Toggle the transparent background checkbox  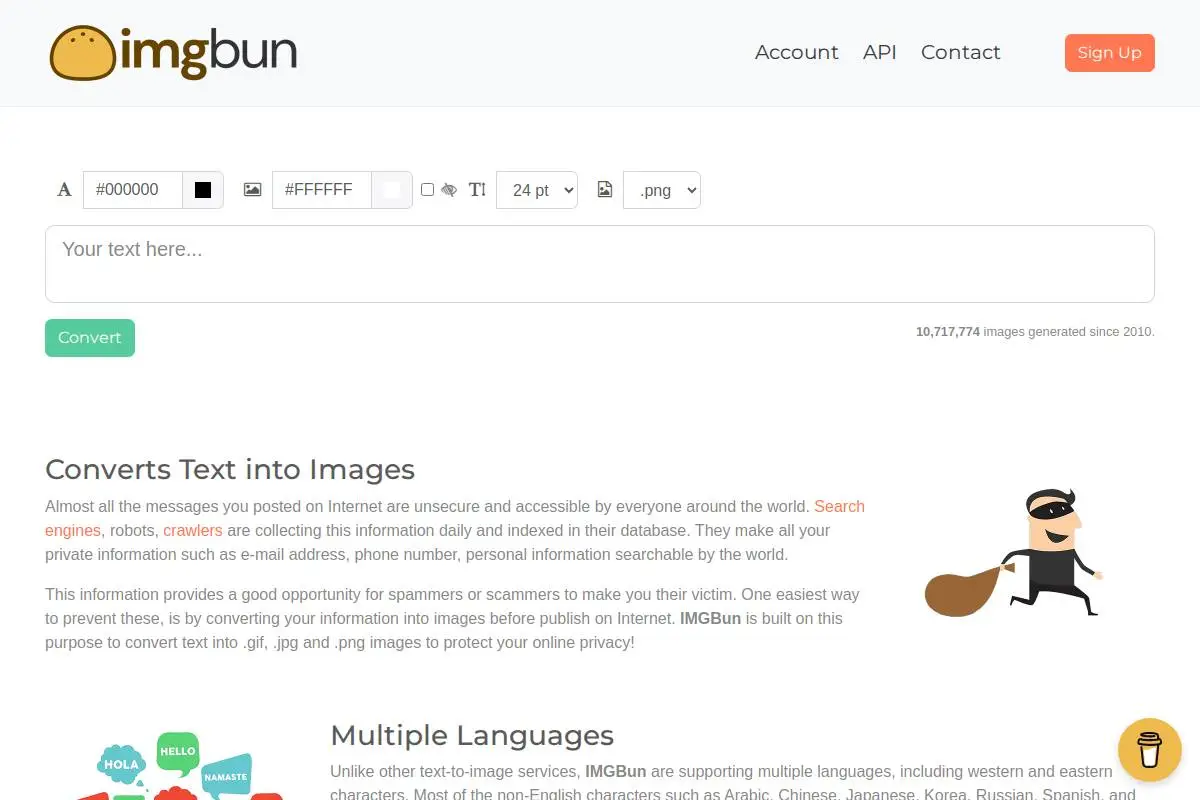pos(428,190)
